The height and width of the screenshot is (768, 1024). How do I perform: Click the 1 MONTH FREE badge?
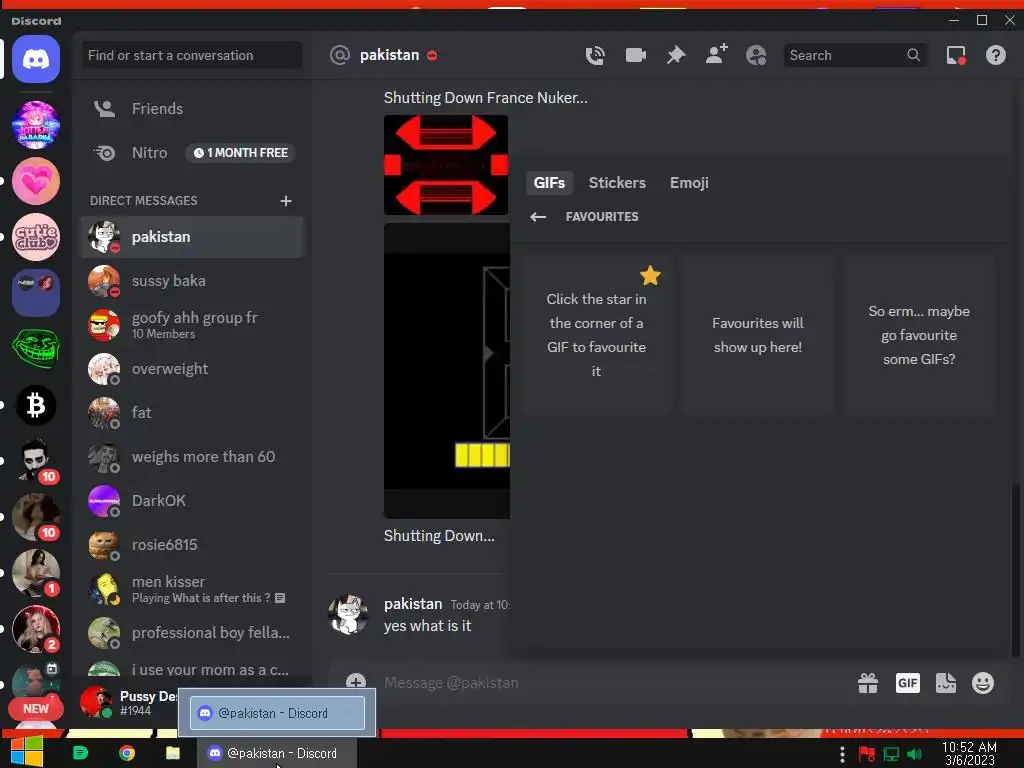(241, 153)
